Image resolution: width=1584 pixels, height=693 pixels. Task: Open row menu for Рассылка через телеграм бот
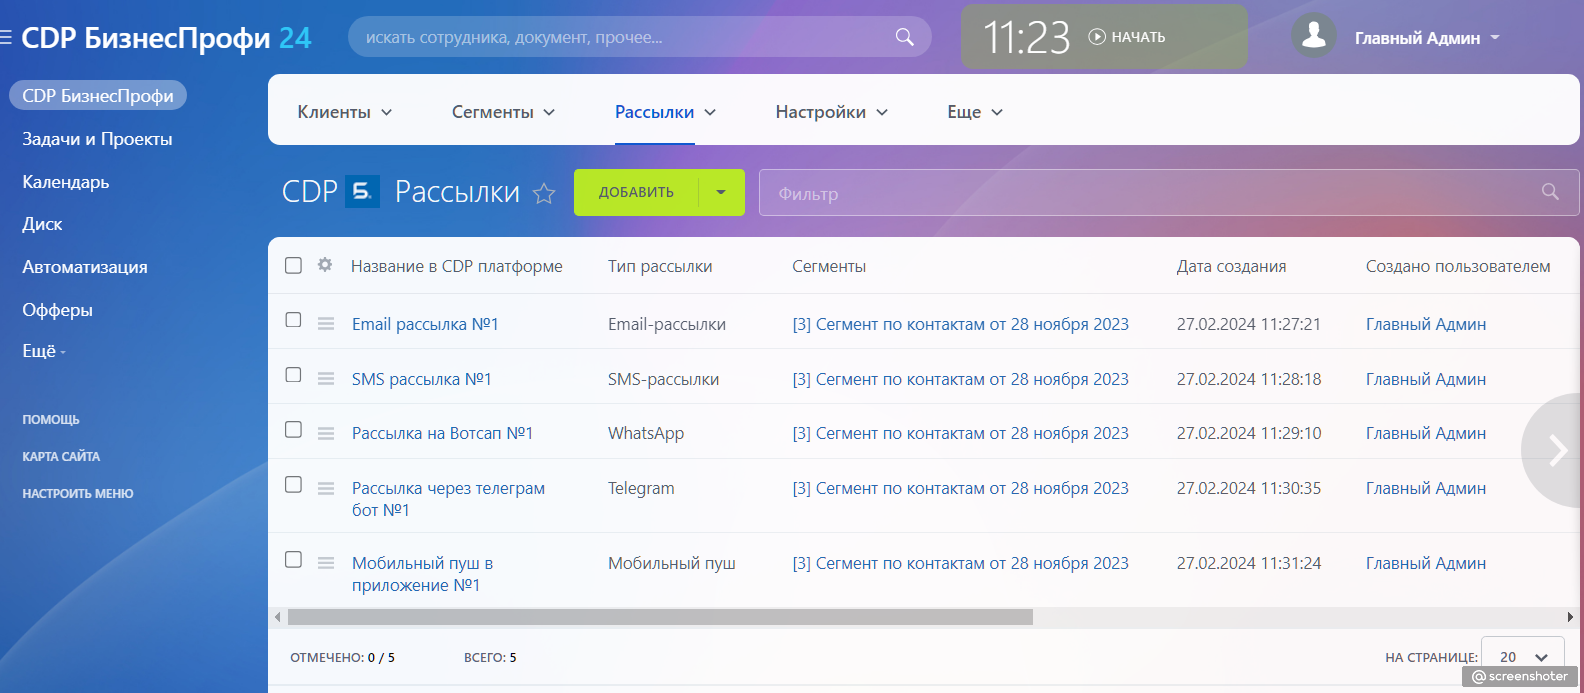(x=326, y=488)
